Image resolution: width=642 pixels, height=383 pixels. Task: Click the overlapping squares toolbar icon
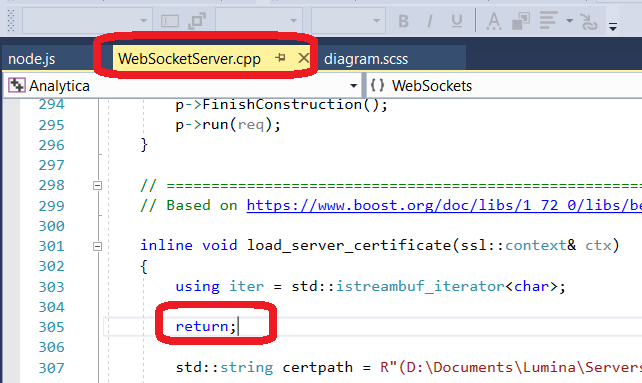pos(197,21)
